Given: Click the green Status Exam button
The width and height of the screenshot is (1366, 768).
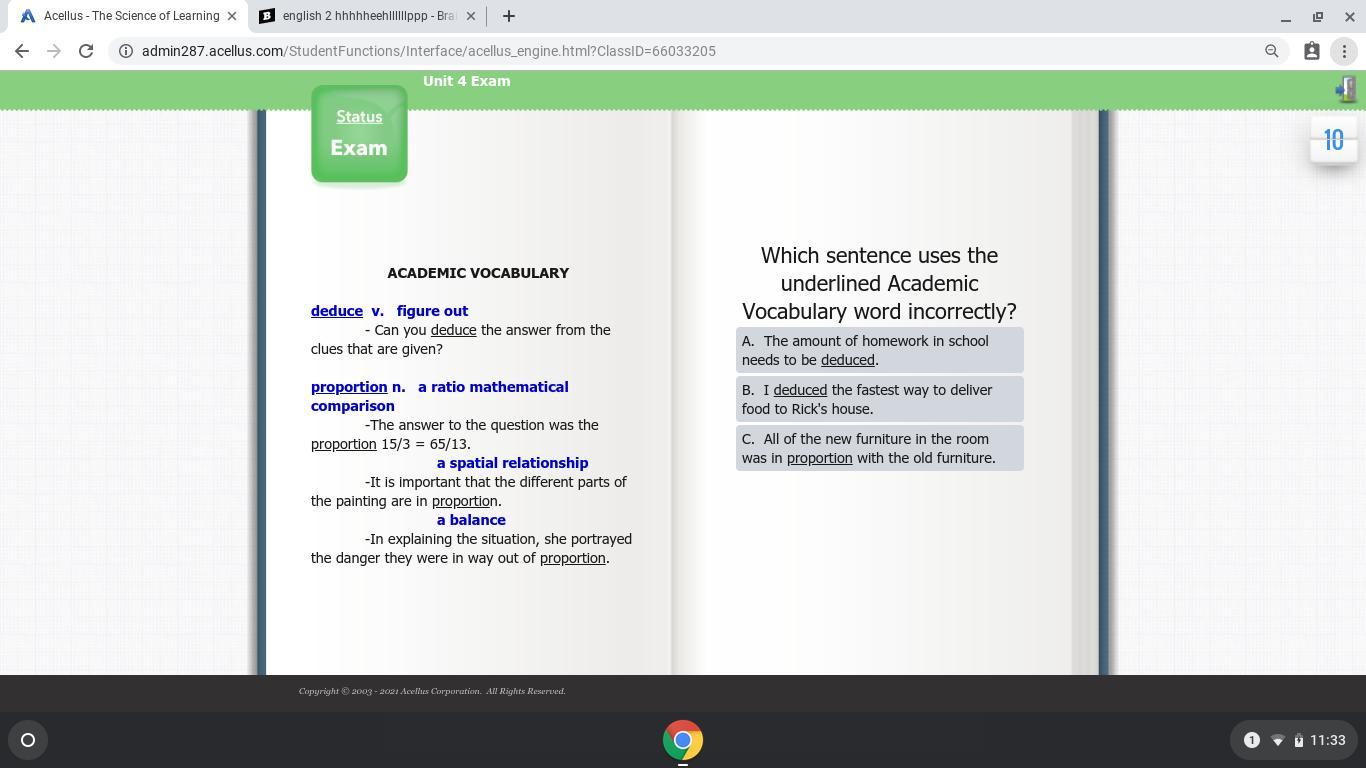Looking at the screenshot, I should (359, 134).
